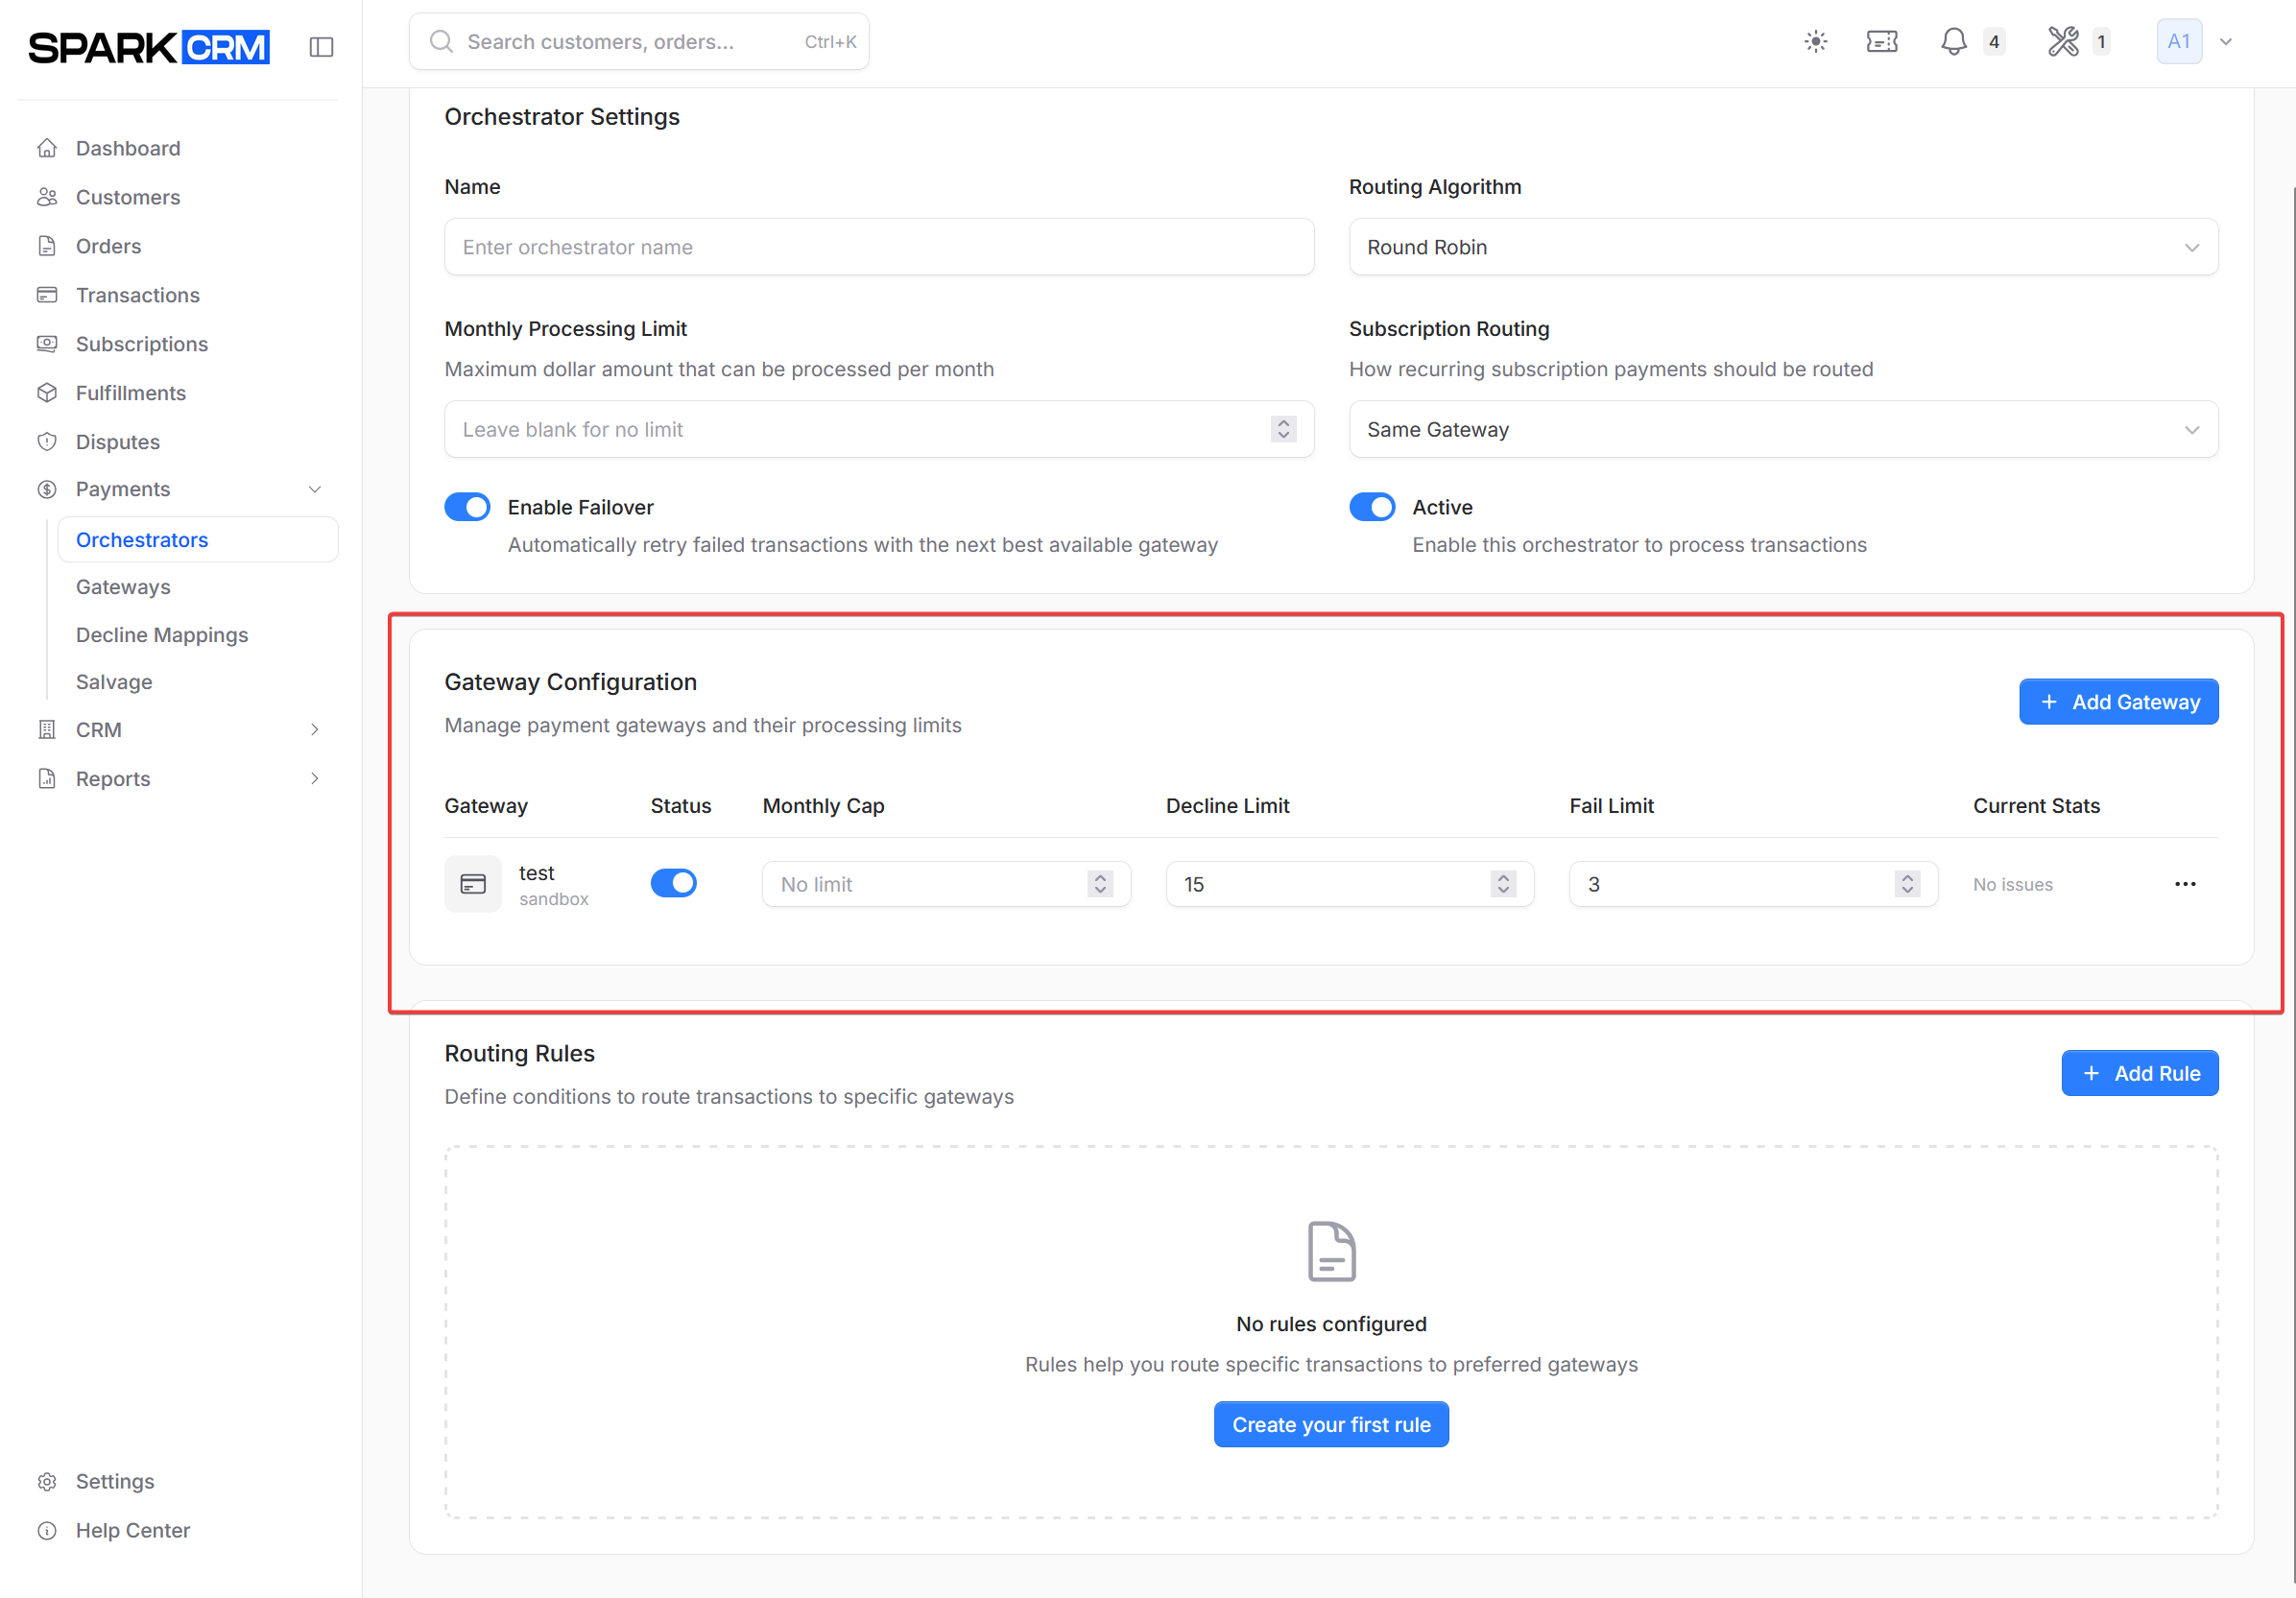Click the Help Center info icon
2296x1598 pixels.
(47, 1530)
